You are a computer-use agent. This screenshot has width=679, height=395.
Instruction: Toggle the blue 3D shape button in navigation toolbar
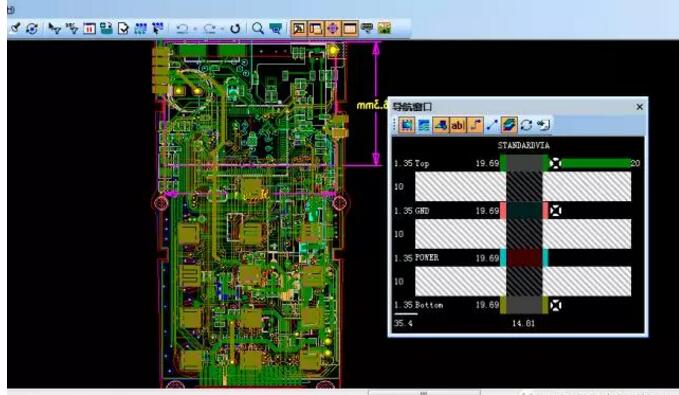pyautogui.click(x=441, y=125)
